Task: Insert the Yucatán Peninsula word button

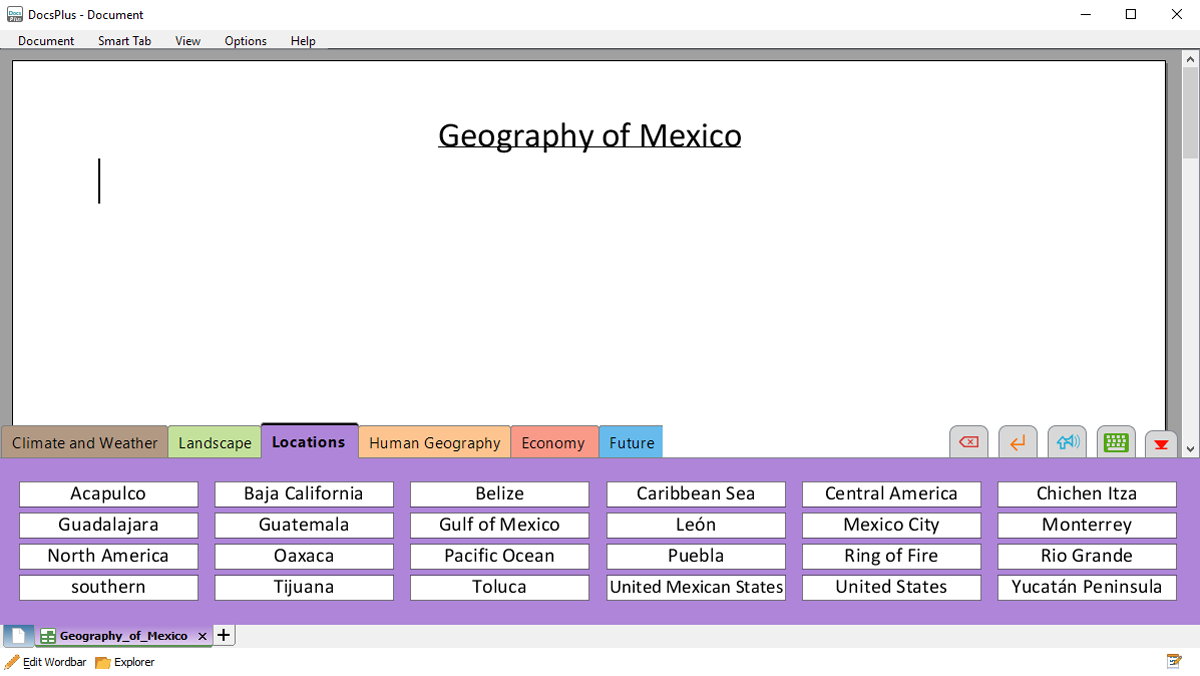Action: click(x=1087, y=587)
